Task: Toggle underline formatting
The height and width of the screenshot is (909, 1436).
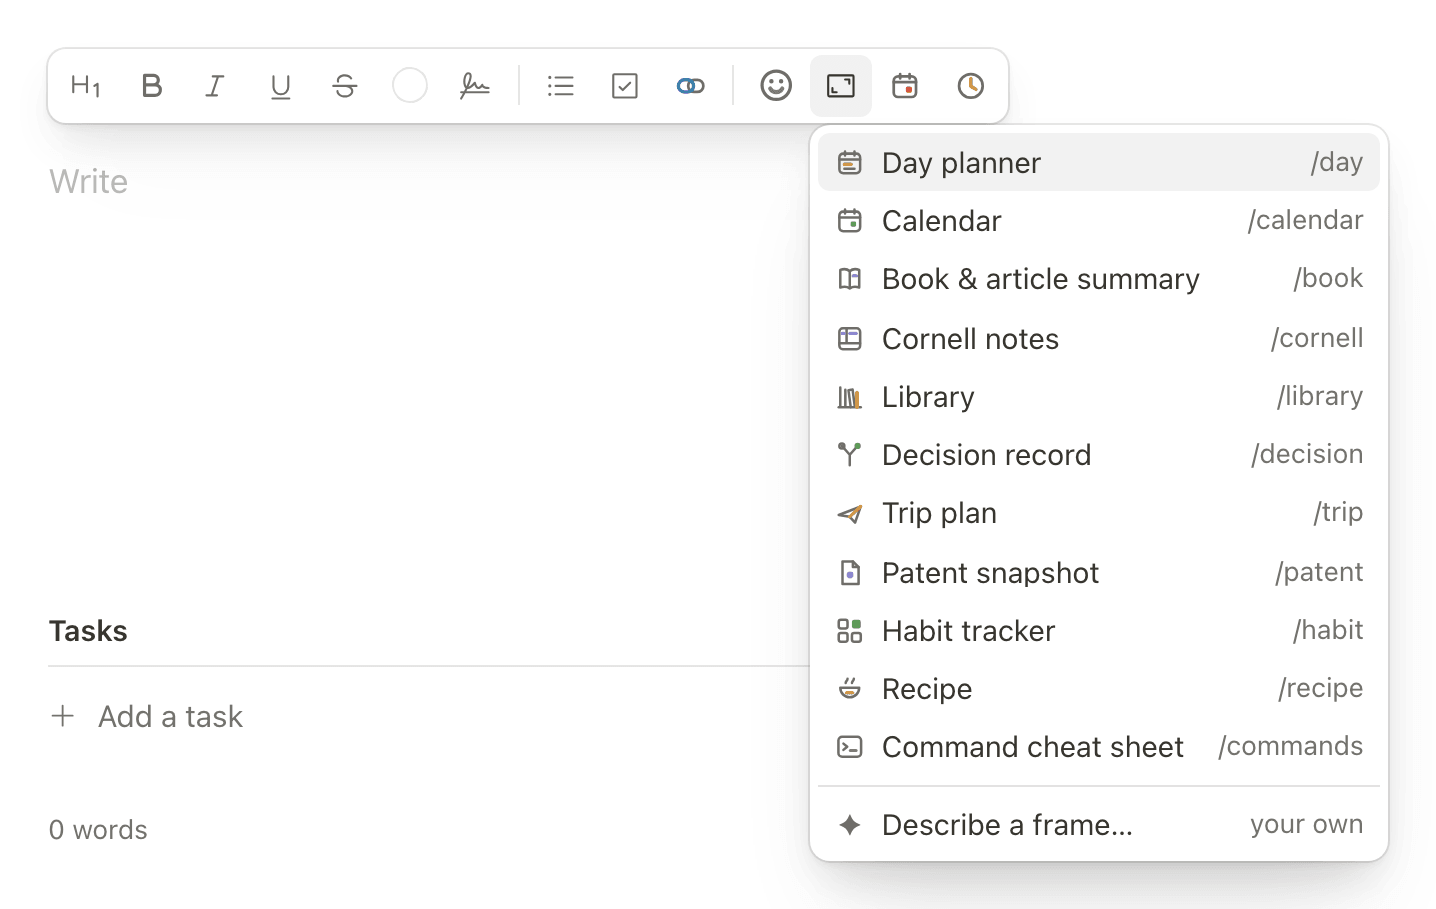Action: 280,86
